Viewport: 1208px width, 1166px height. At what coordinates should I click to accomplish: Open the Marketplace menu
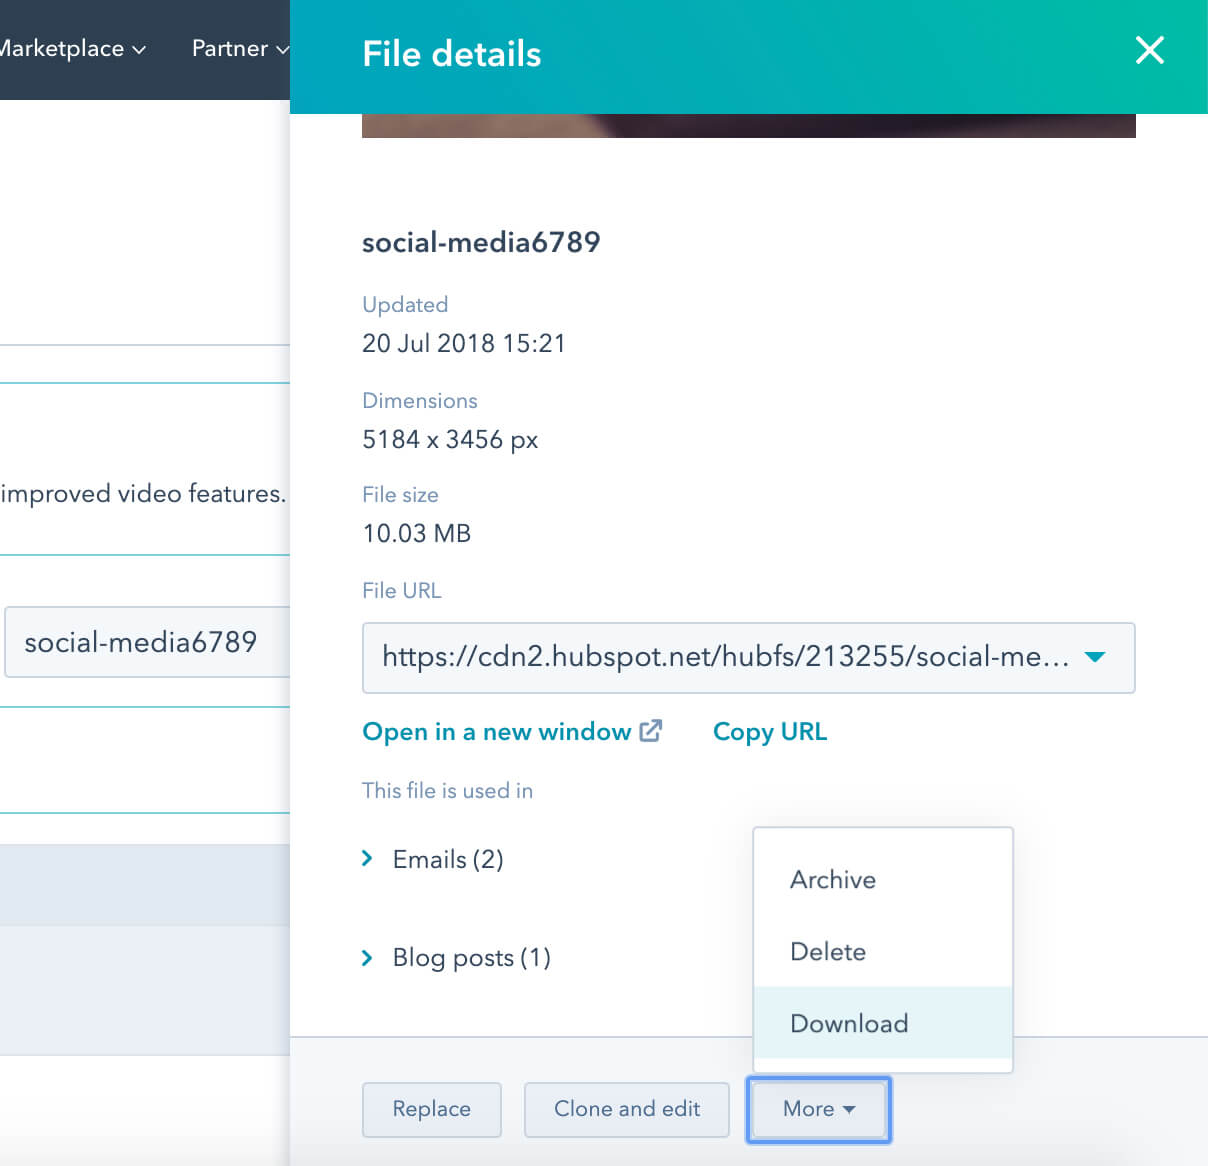72,49
